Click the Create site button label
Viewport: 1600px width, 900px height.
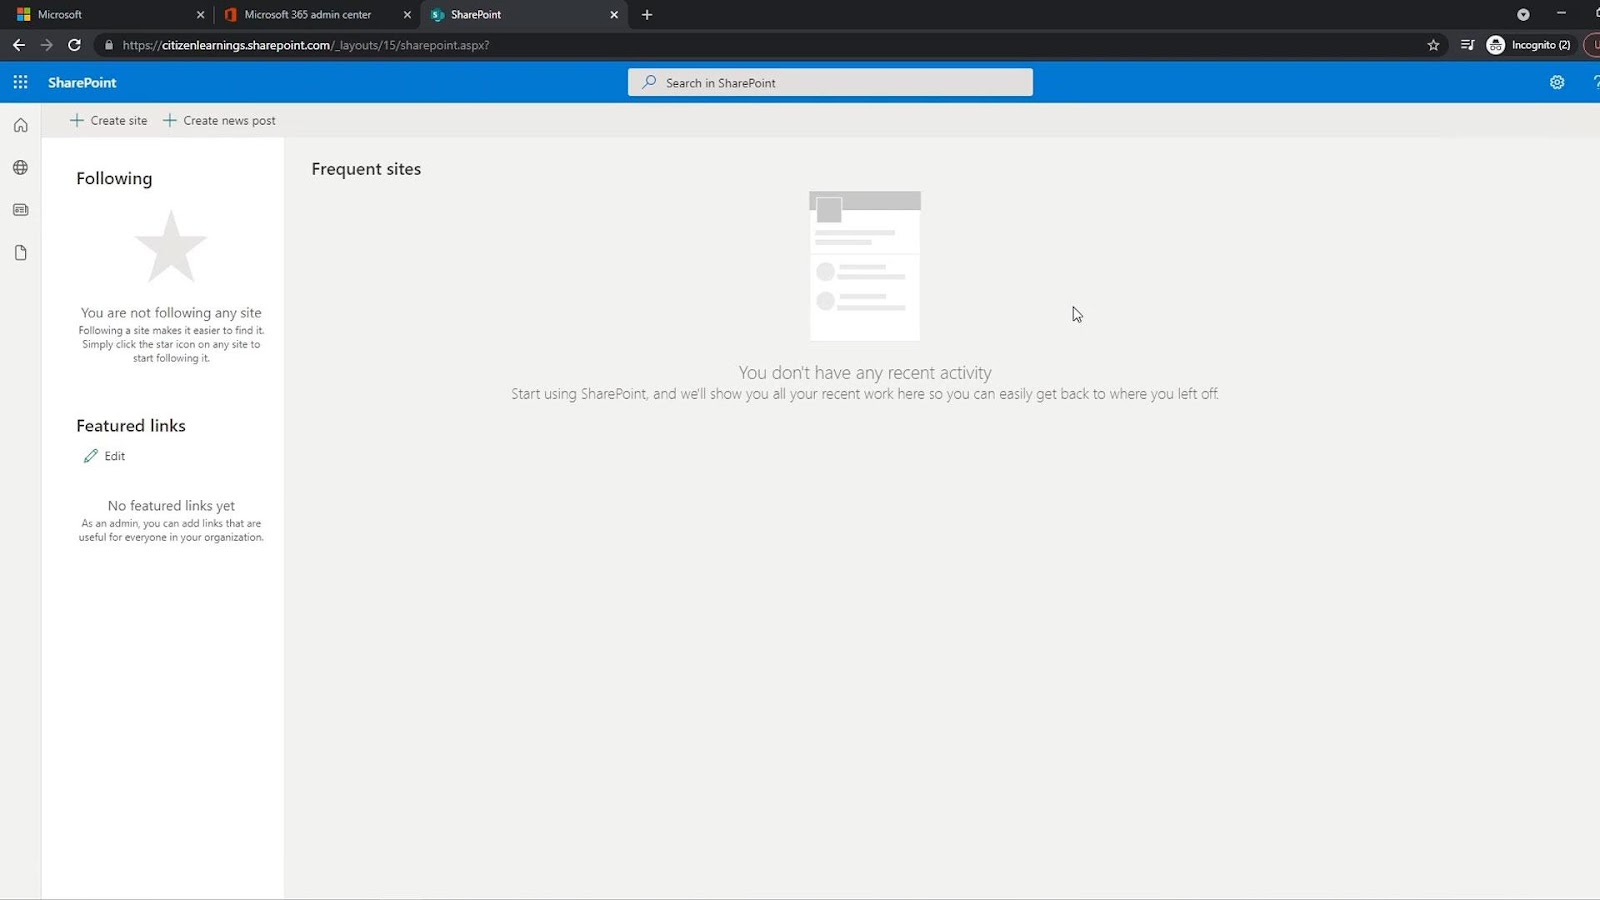(119, 120)
